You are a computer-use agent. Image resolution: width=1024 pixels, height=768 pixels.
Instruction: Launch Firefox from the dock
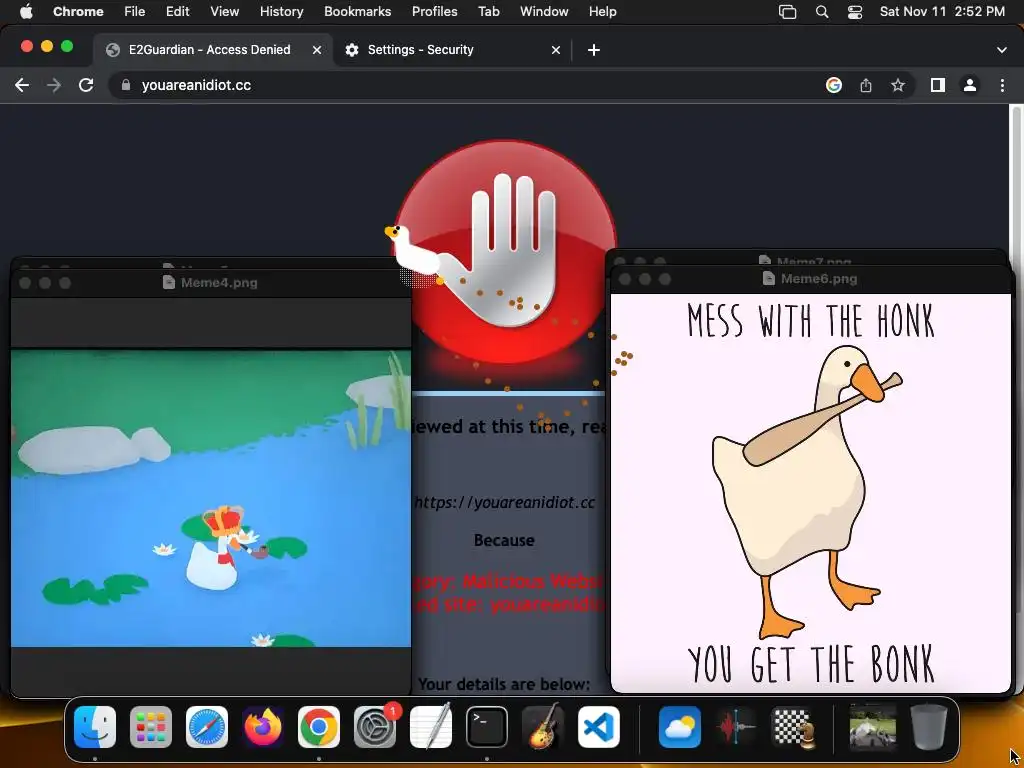click(x=263, y=727)
